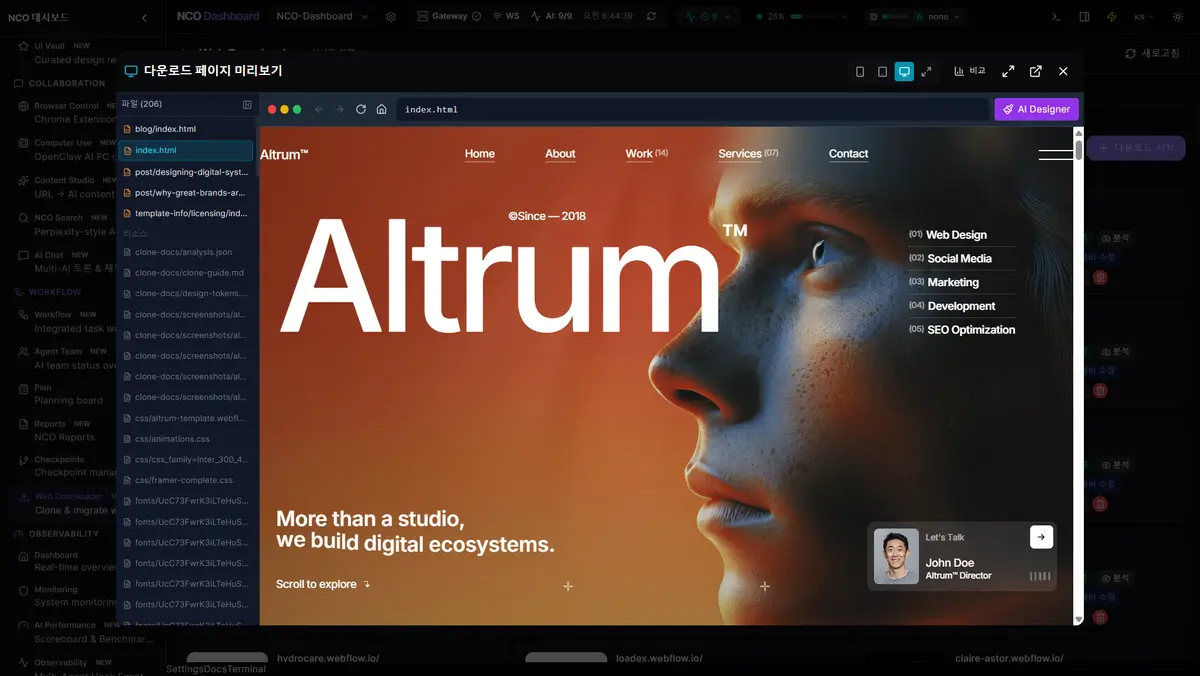This screenshot has width=1200, height=676.
Task: Click the 새로고침 refresh button
Action: pos(1152,53)
